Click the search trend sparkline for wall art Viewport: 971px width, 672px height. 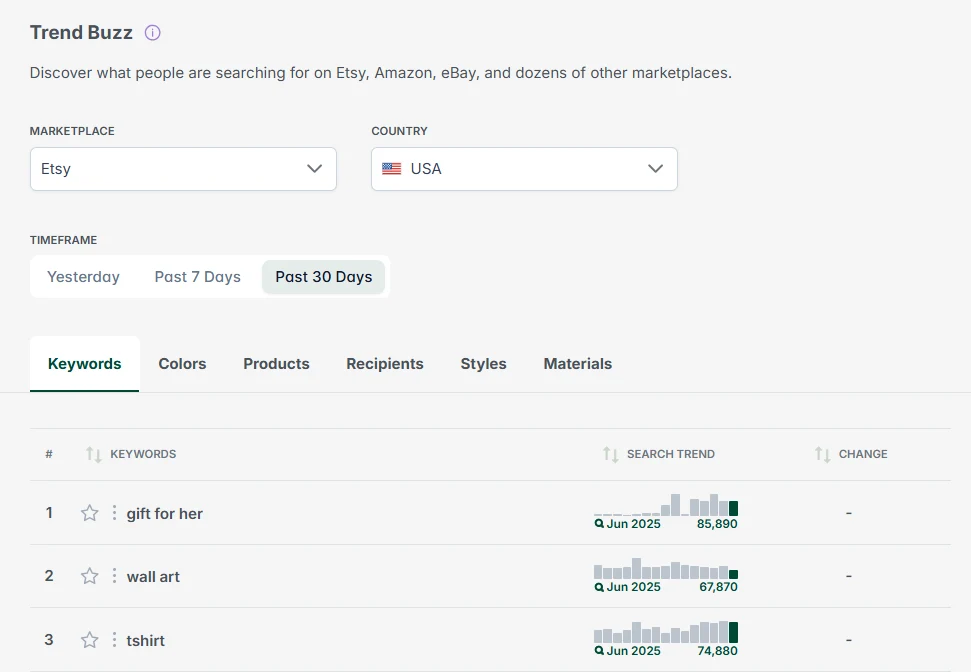pos(665,570)
